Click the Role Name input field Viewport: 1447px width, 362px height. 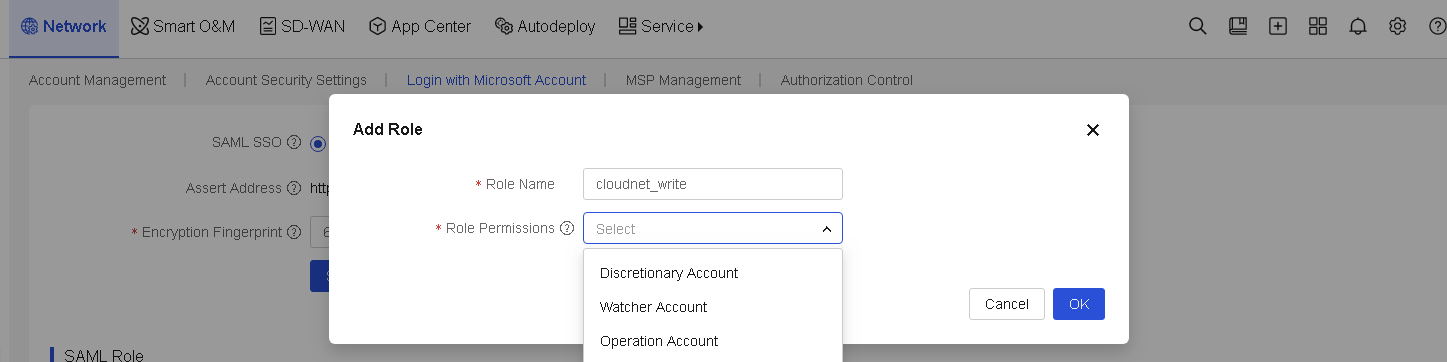[713, 184]
